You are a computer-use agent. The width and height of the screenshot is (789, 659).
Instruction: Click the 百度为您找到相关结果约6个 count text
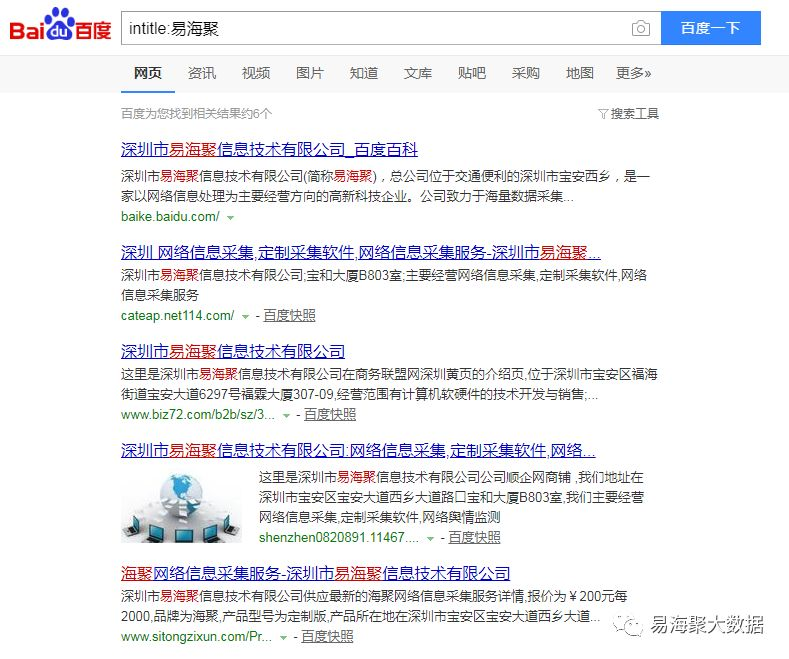[x=196, y=114]
